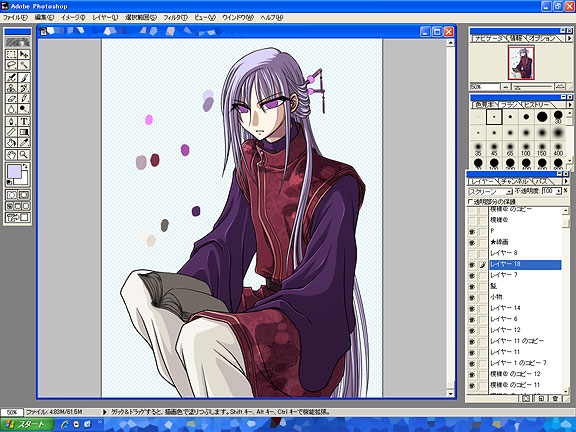This screenshot has height=432, width=576.
Task: Select the Paint Bucket tool
Action: (11, 142)
